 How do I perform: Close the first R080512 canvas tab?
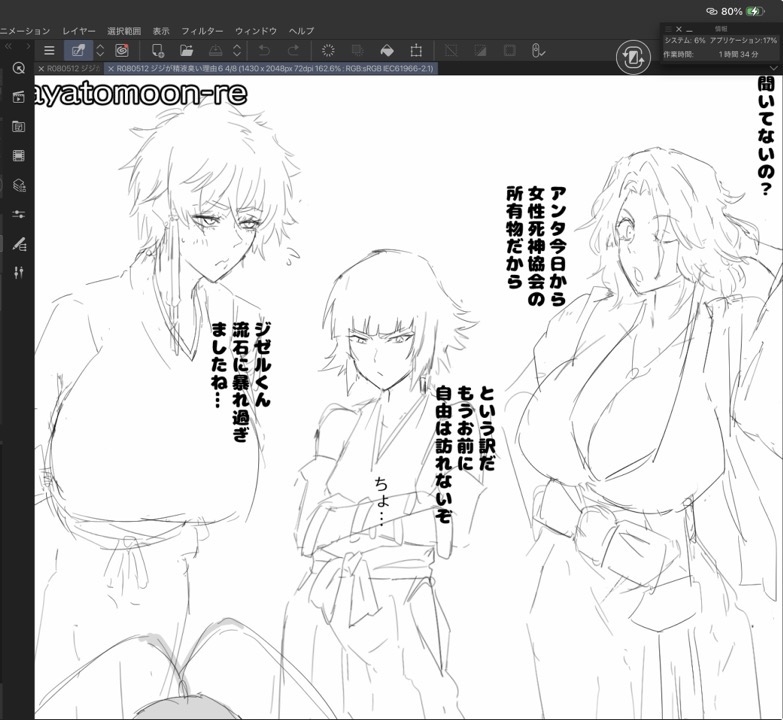[x=41, y=68]
